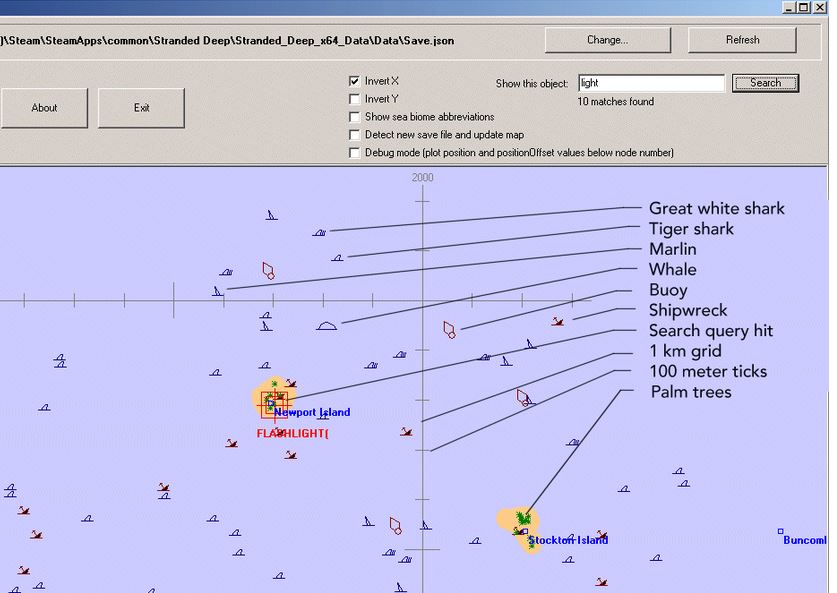The width and height of the screenshot is (837, 593).
Task: Click the Search button
Action: click(765, 83)
